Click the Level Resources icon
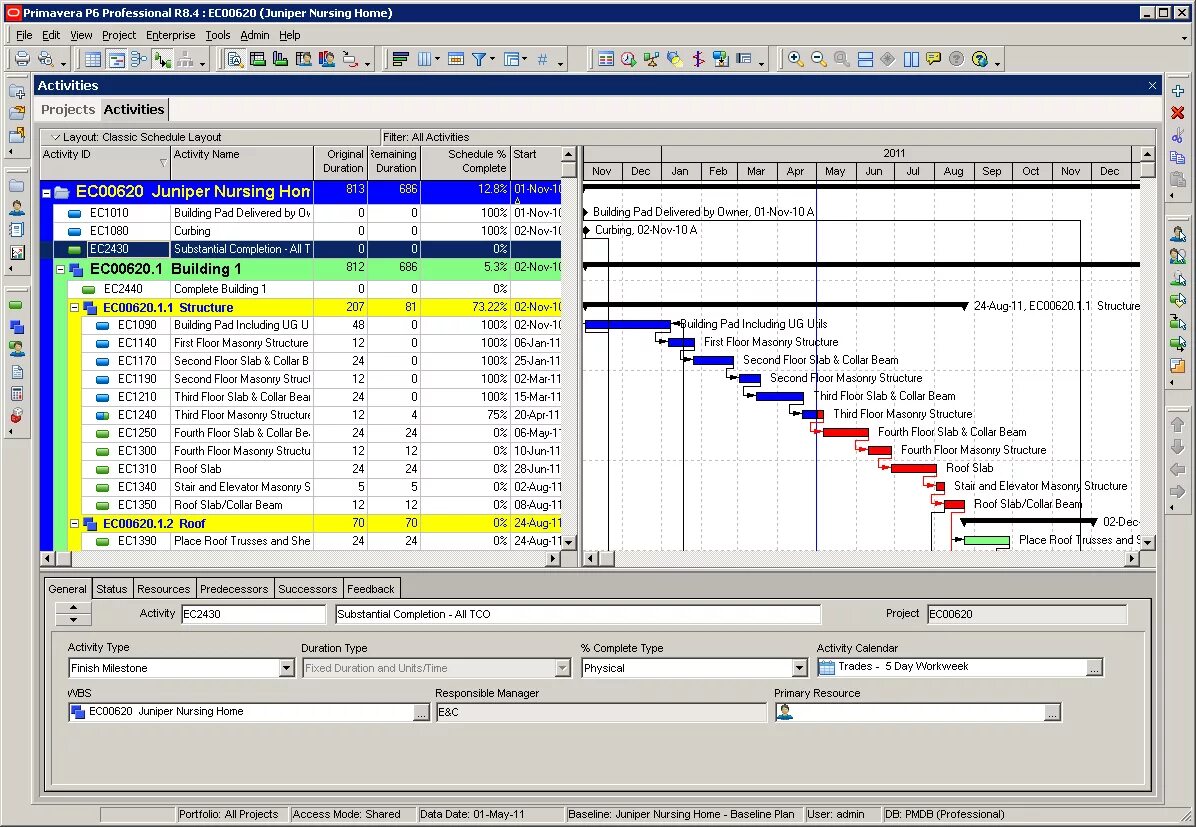Viewport: 1196px width, 827px height. pos(651,59)
